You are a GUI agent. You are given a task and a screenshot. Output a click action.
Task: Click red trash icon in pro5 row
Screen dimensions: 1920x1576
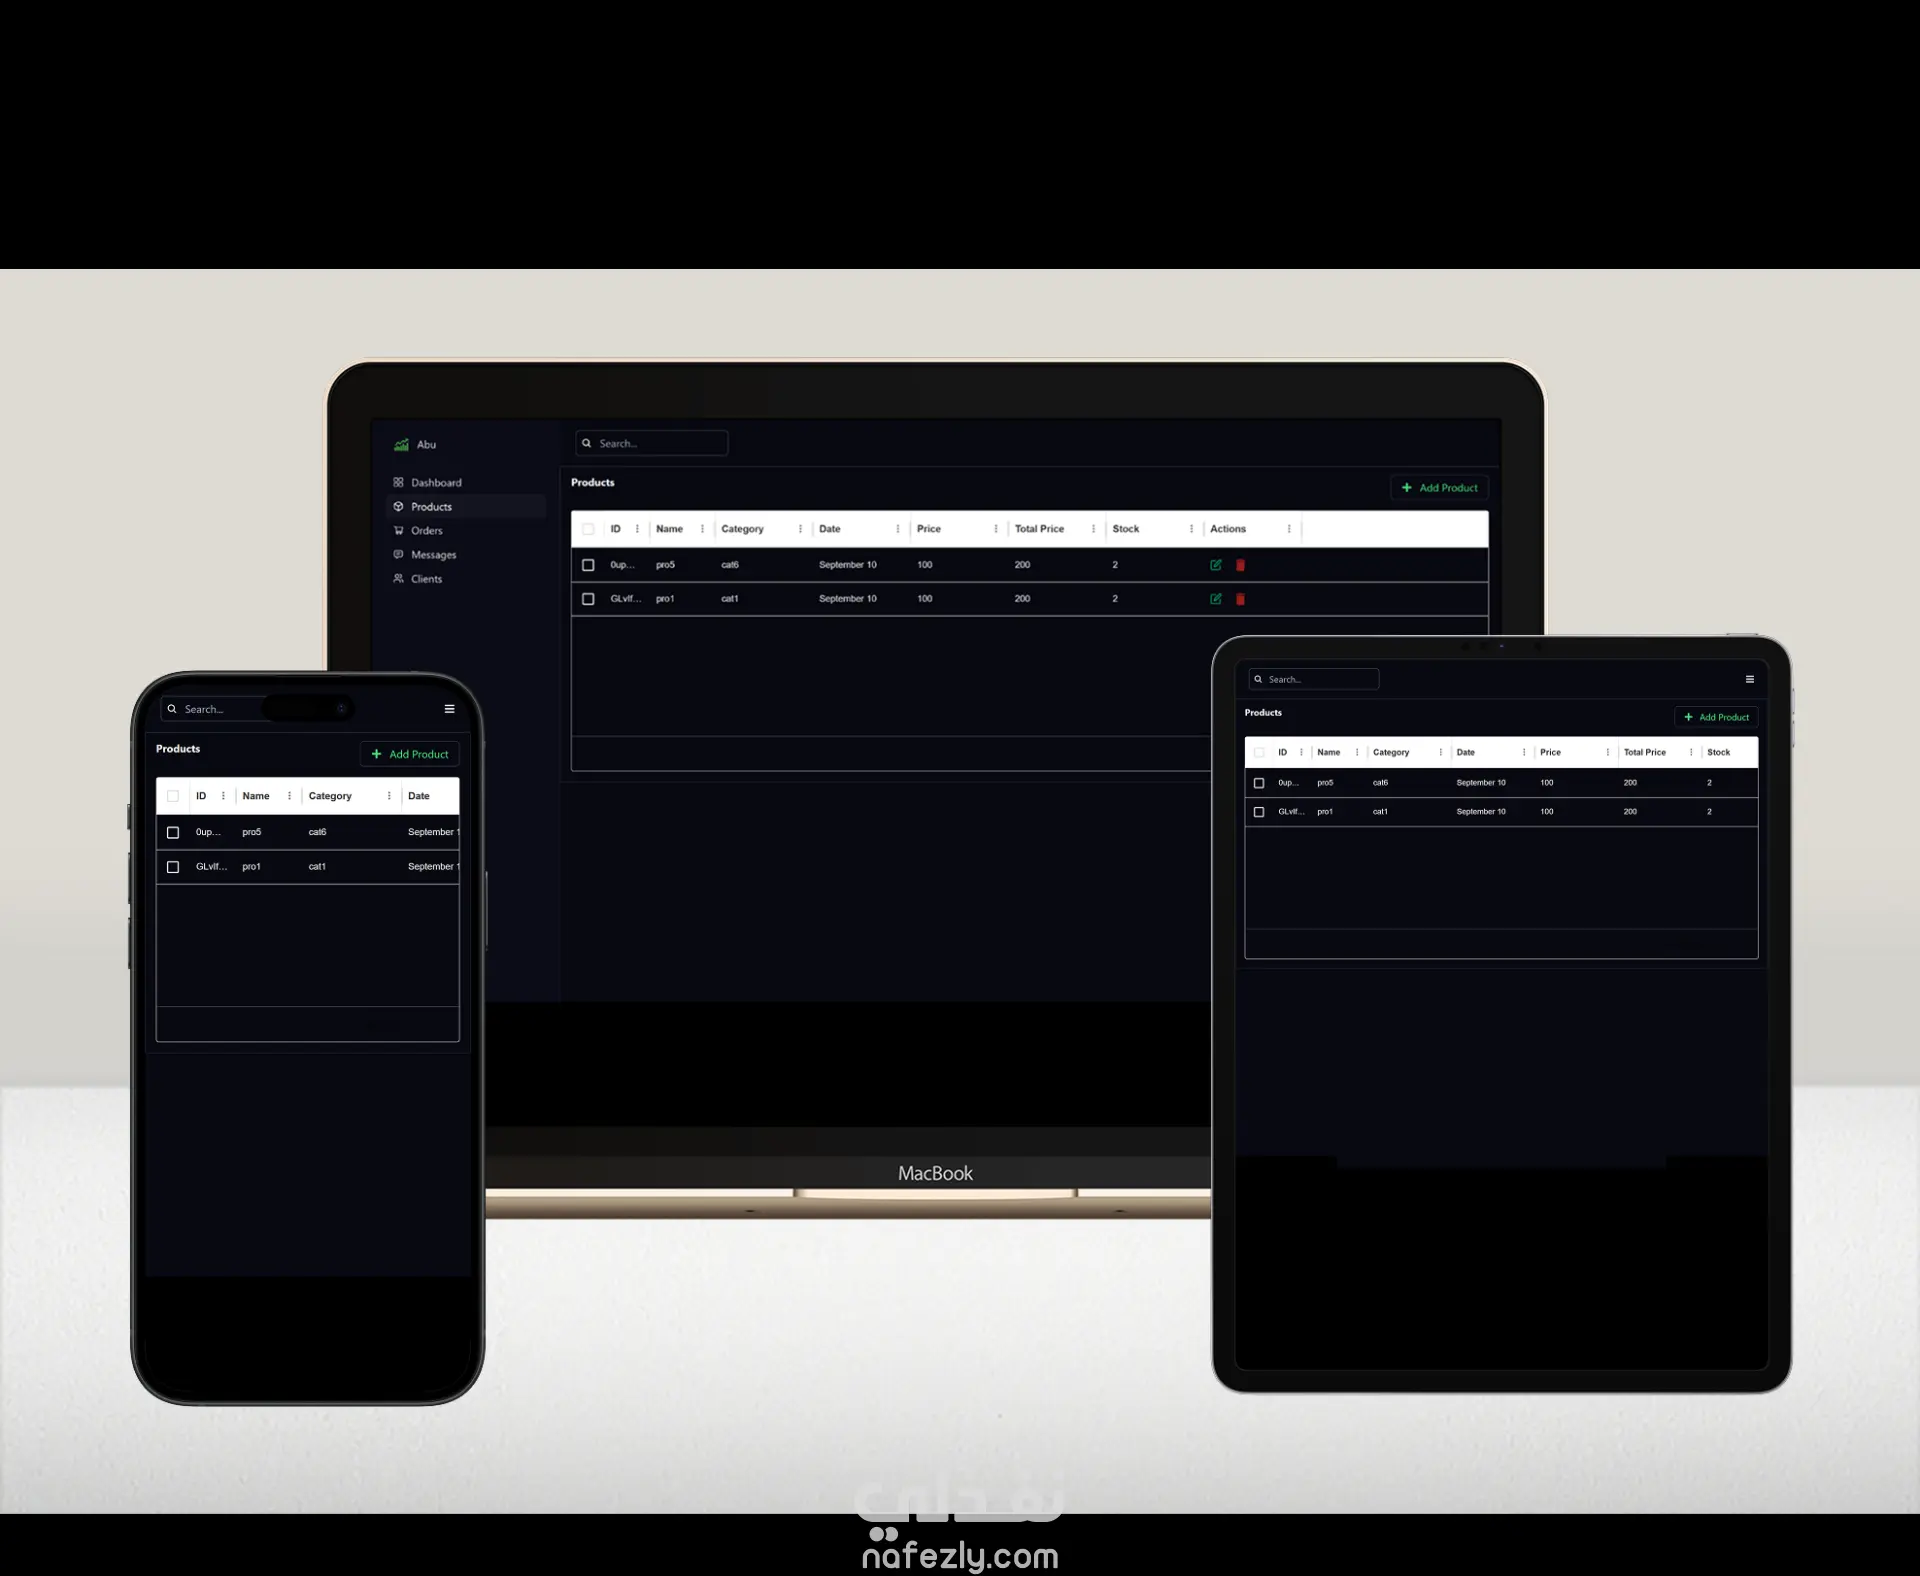(1240, 565)
